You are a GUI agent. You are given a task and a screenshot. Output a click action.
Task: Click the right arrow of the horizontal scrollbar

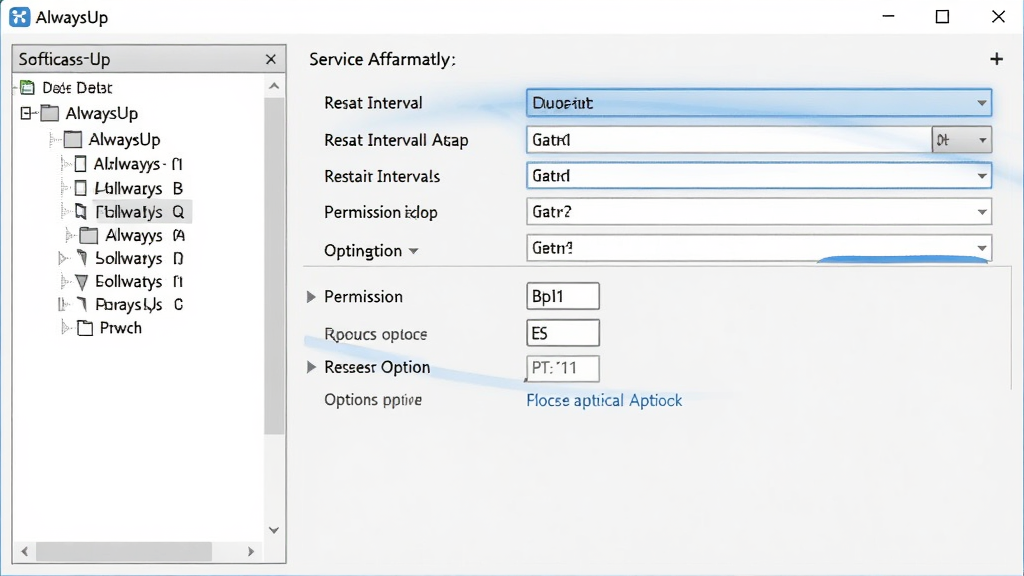[251, 552]
